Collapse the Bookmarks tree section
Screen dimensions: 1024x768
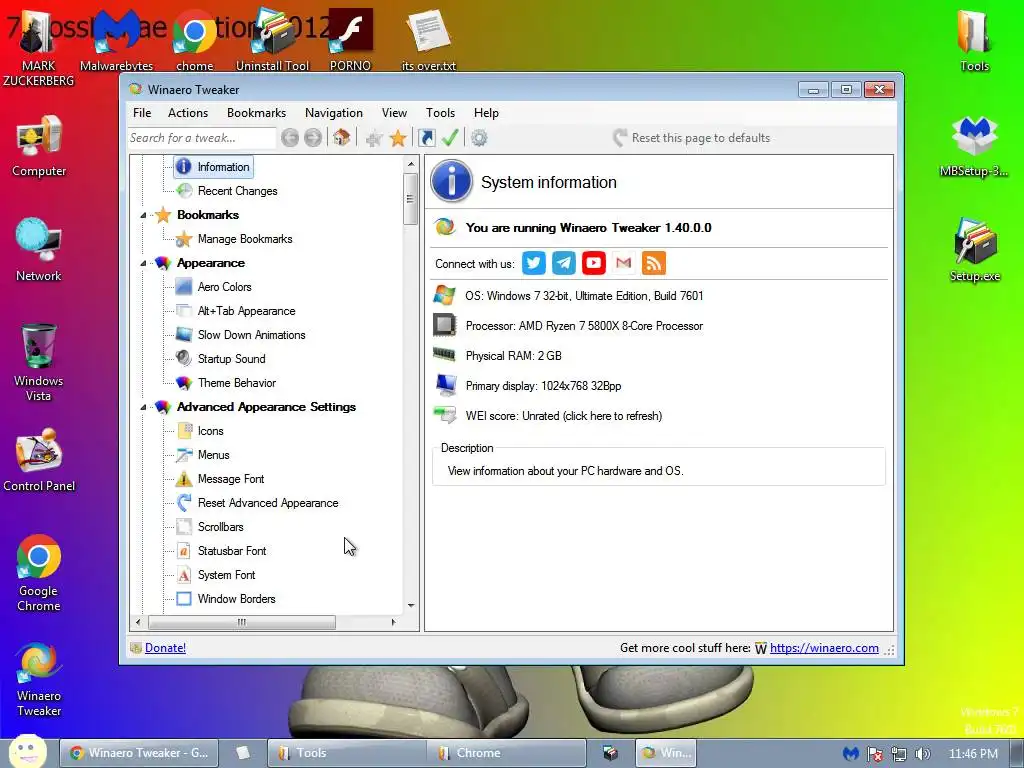[x=144, y=215]
